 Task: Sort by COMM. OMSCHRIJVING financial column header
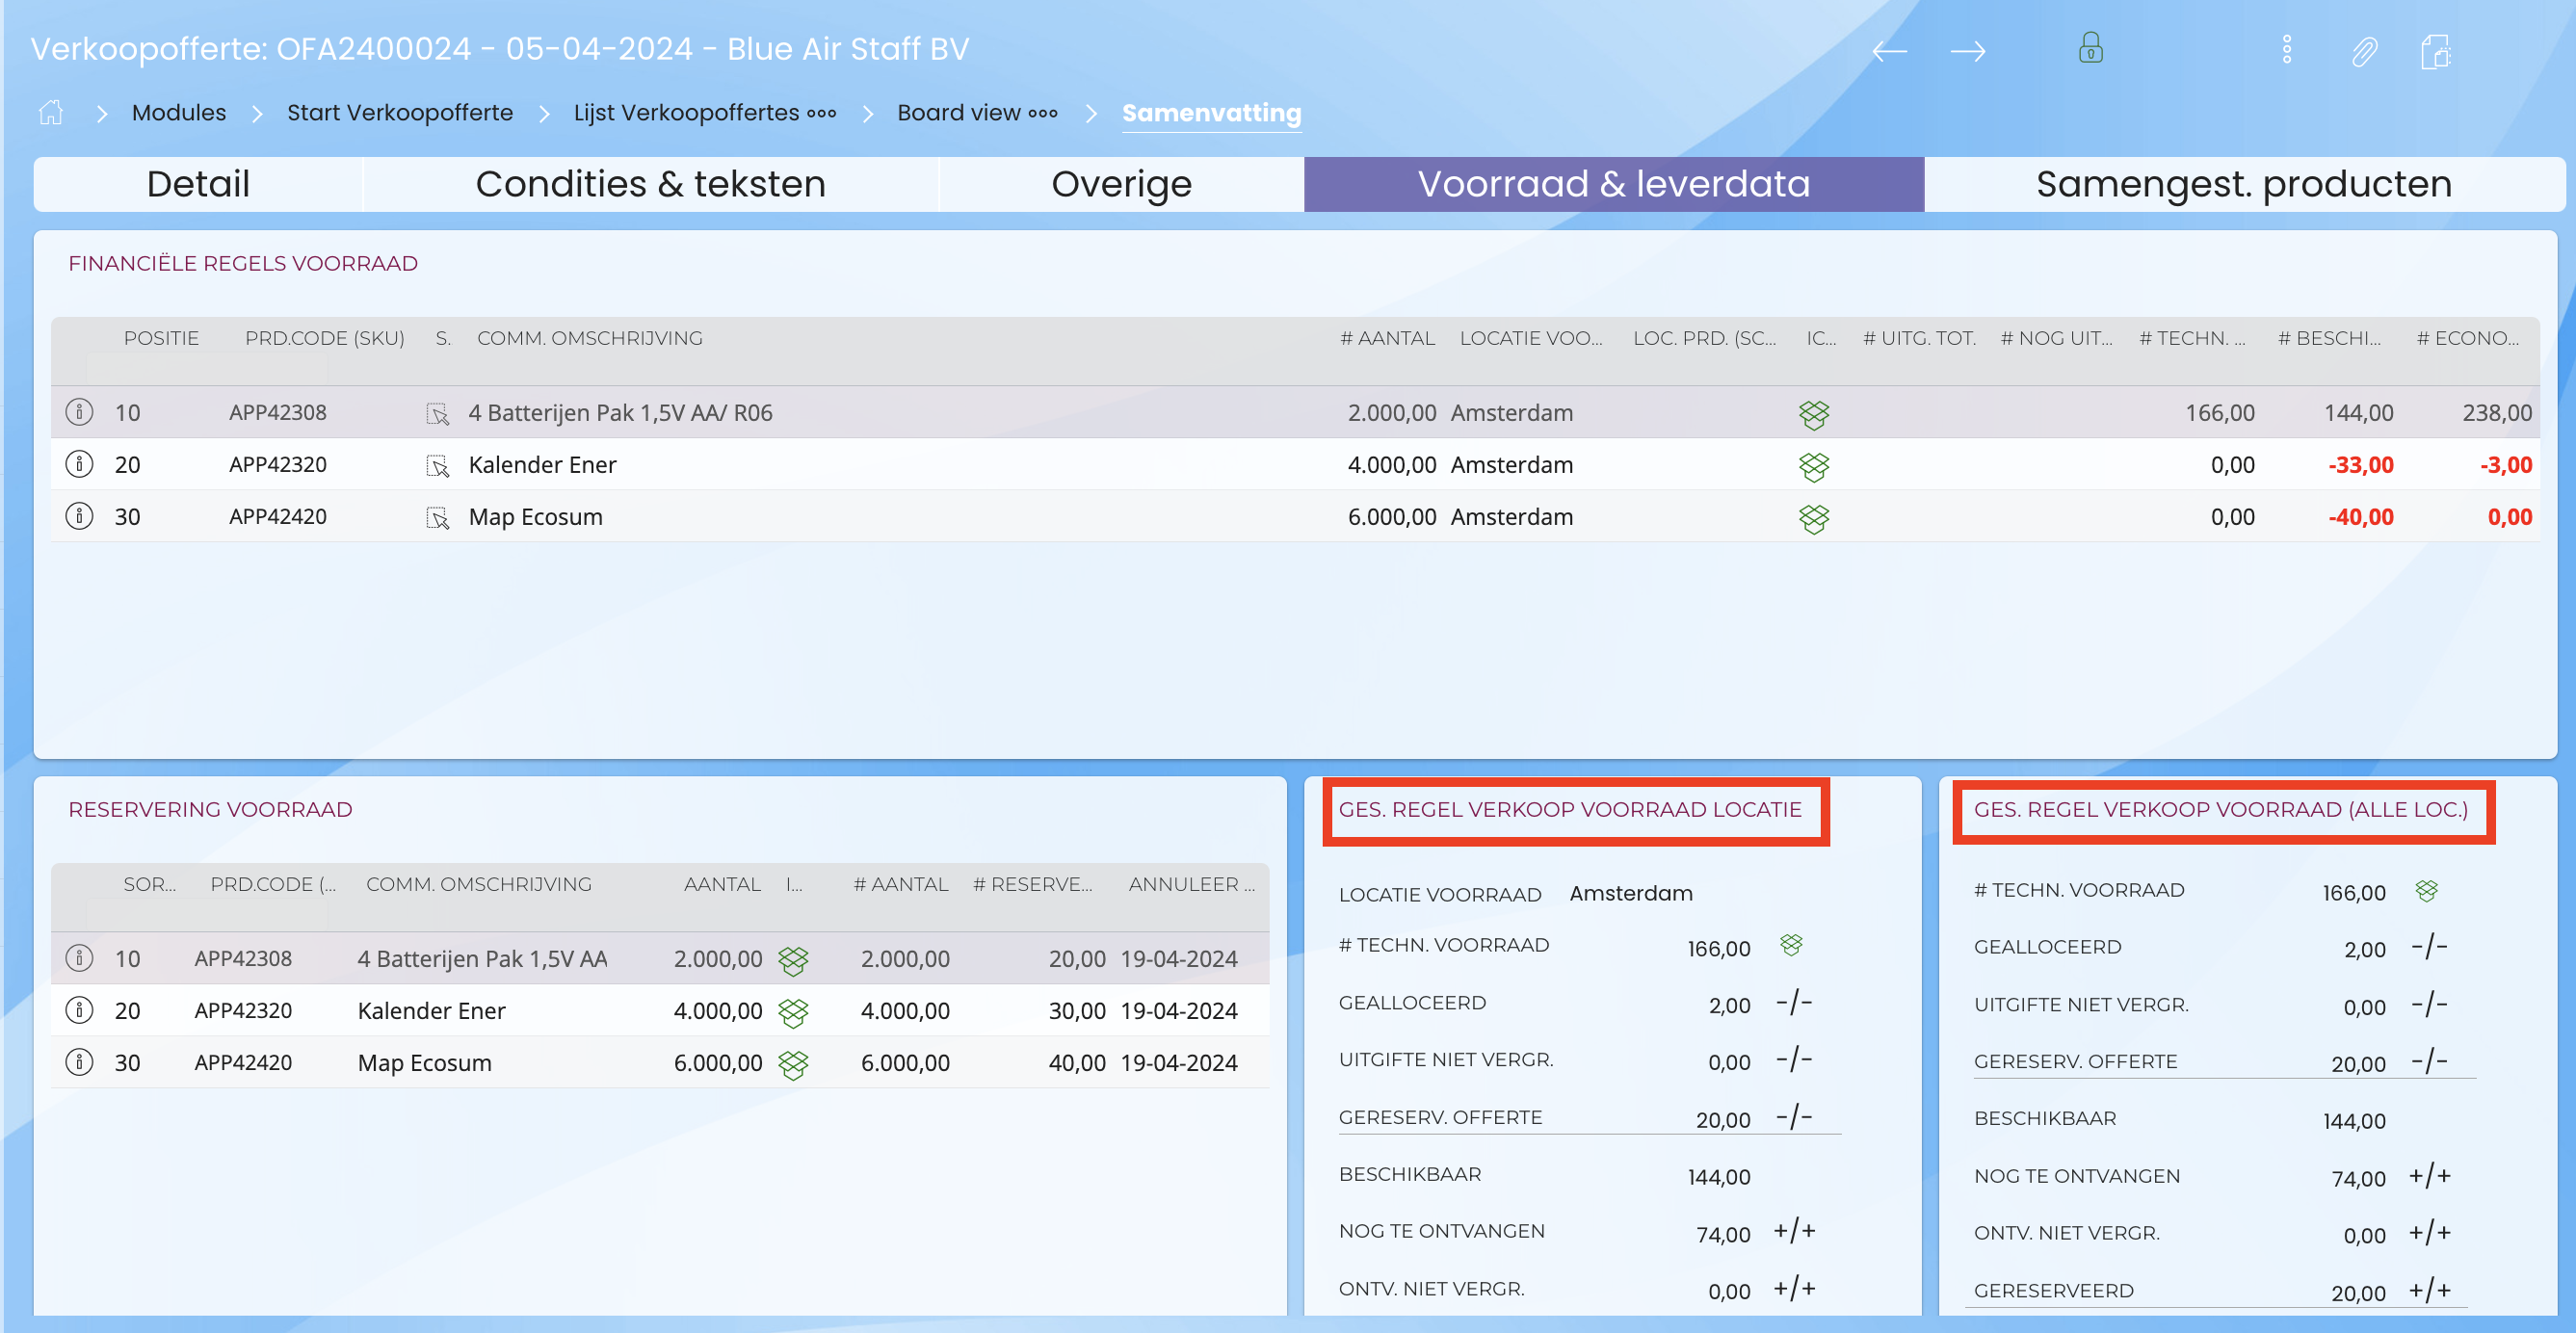click(590, 338)
